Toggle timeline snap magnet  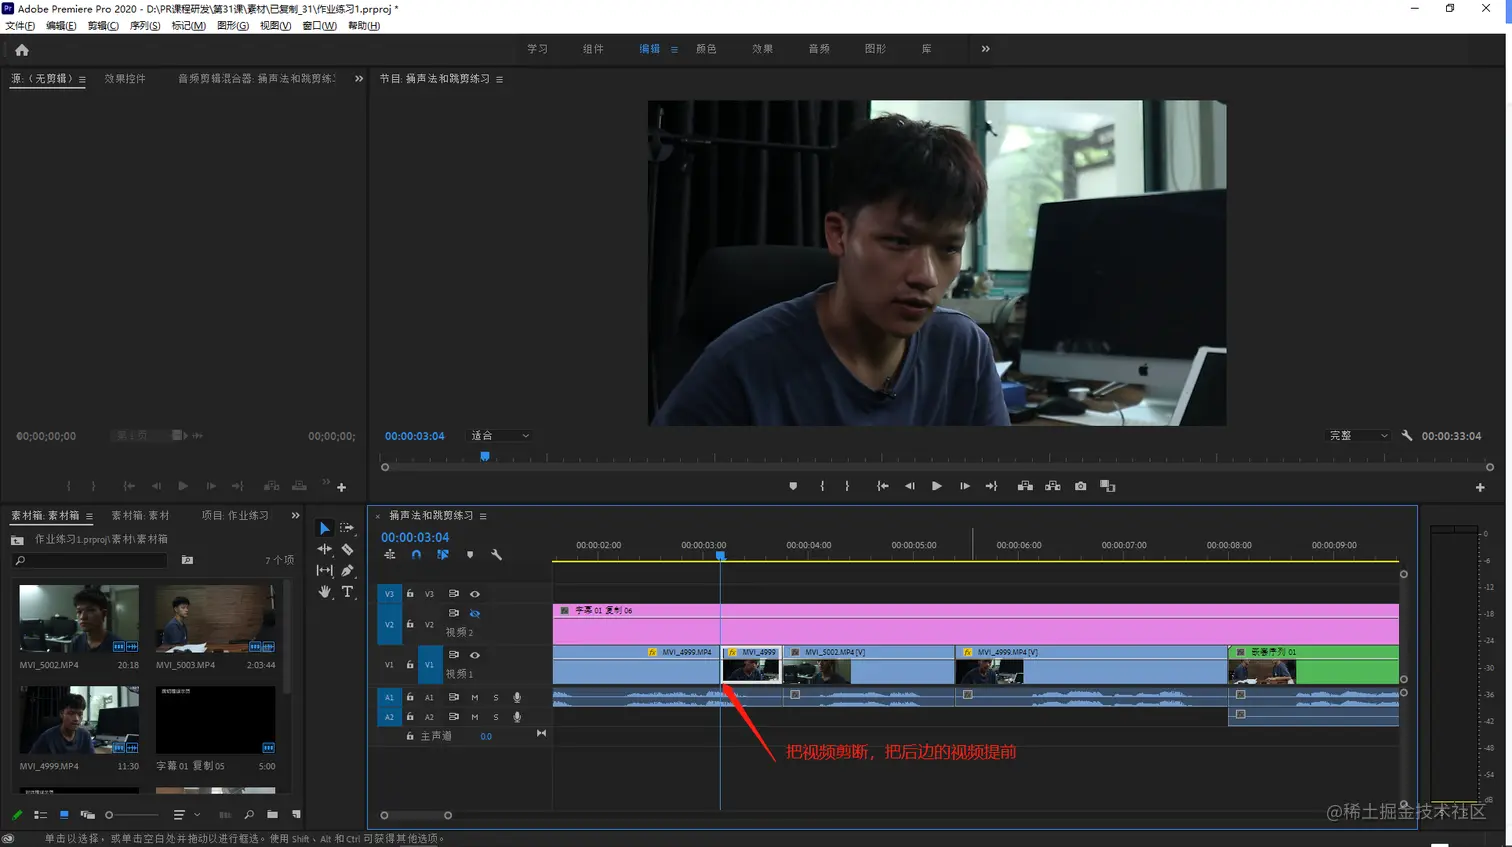coord(416,555)
